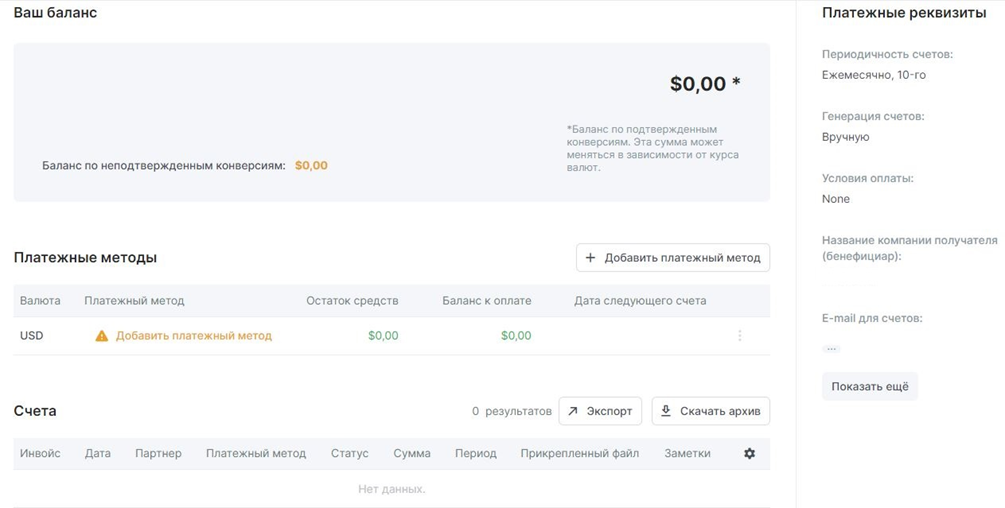Expand details with Показать ещё
This screenshot has width=1005, height=508.
pyautogui.click(x=870, y=386)
